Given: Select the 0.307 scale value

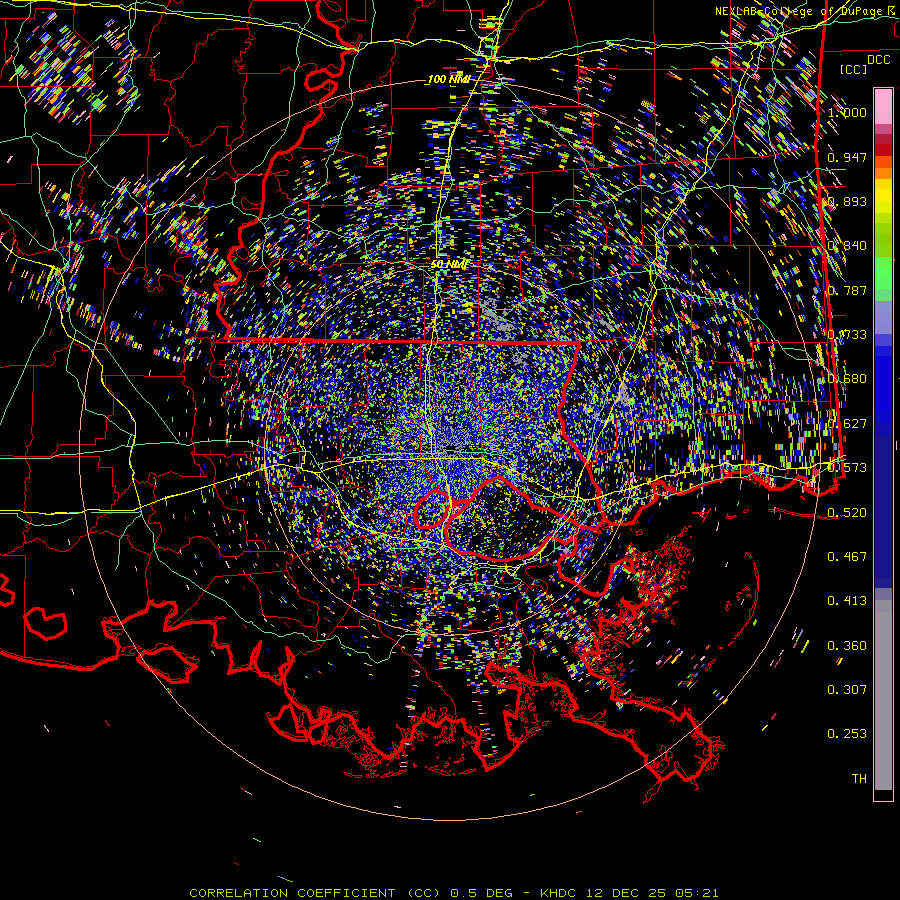Looking at the screenshot, I should click(x=847, y=690).
